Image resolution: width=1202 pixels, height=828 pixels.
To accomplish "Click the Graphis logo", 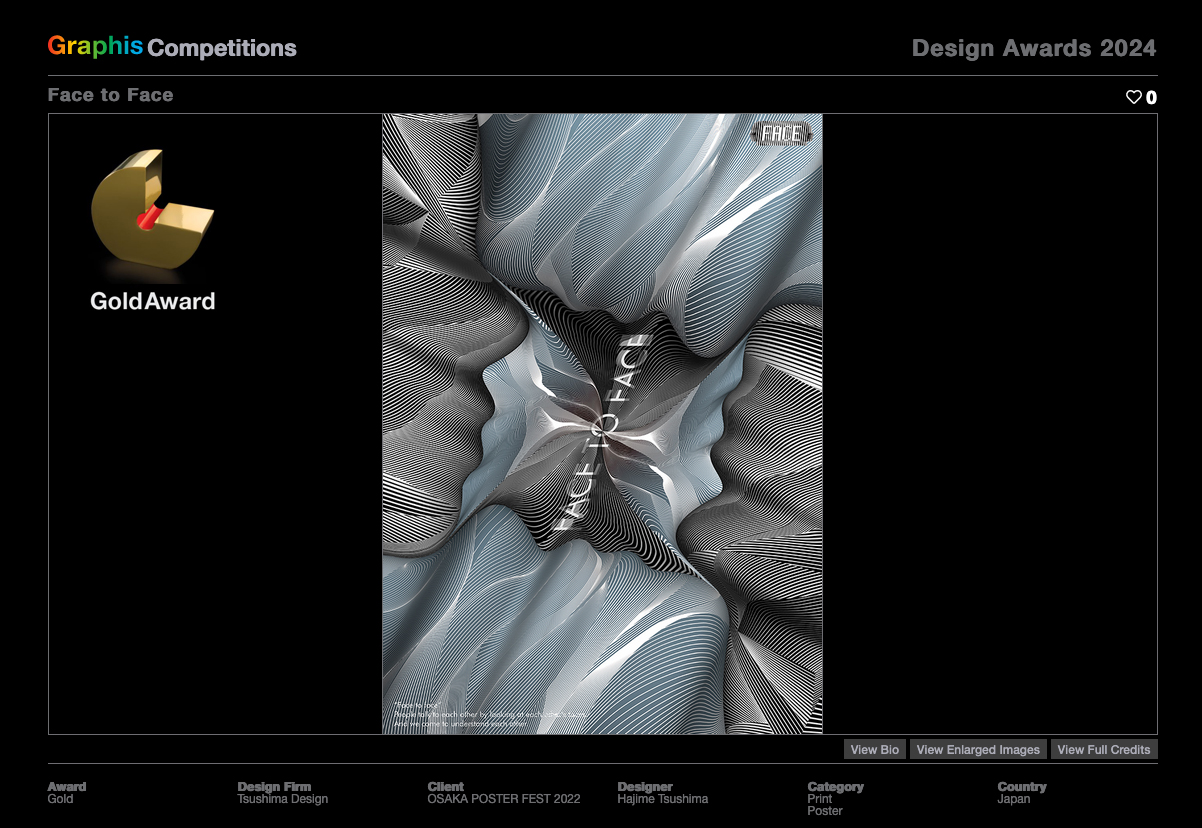I will [x=94, y=46].
